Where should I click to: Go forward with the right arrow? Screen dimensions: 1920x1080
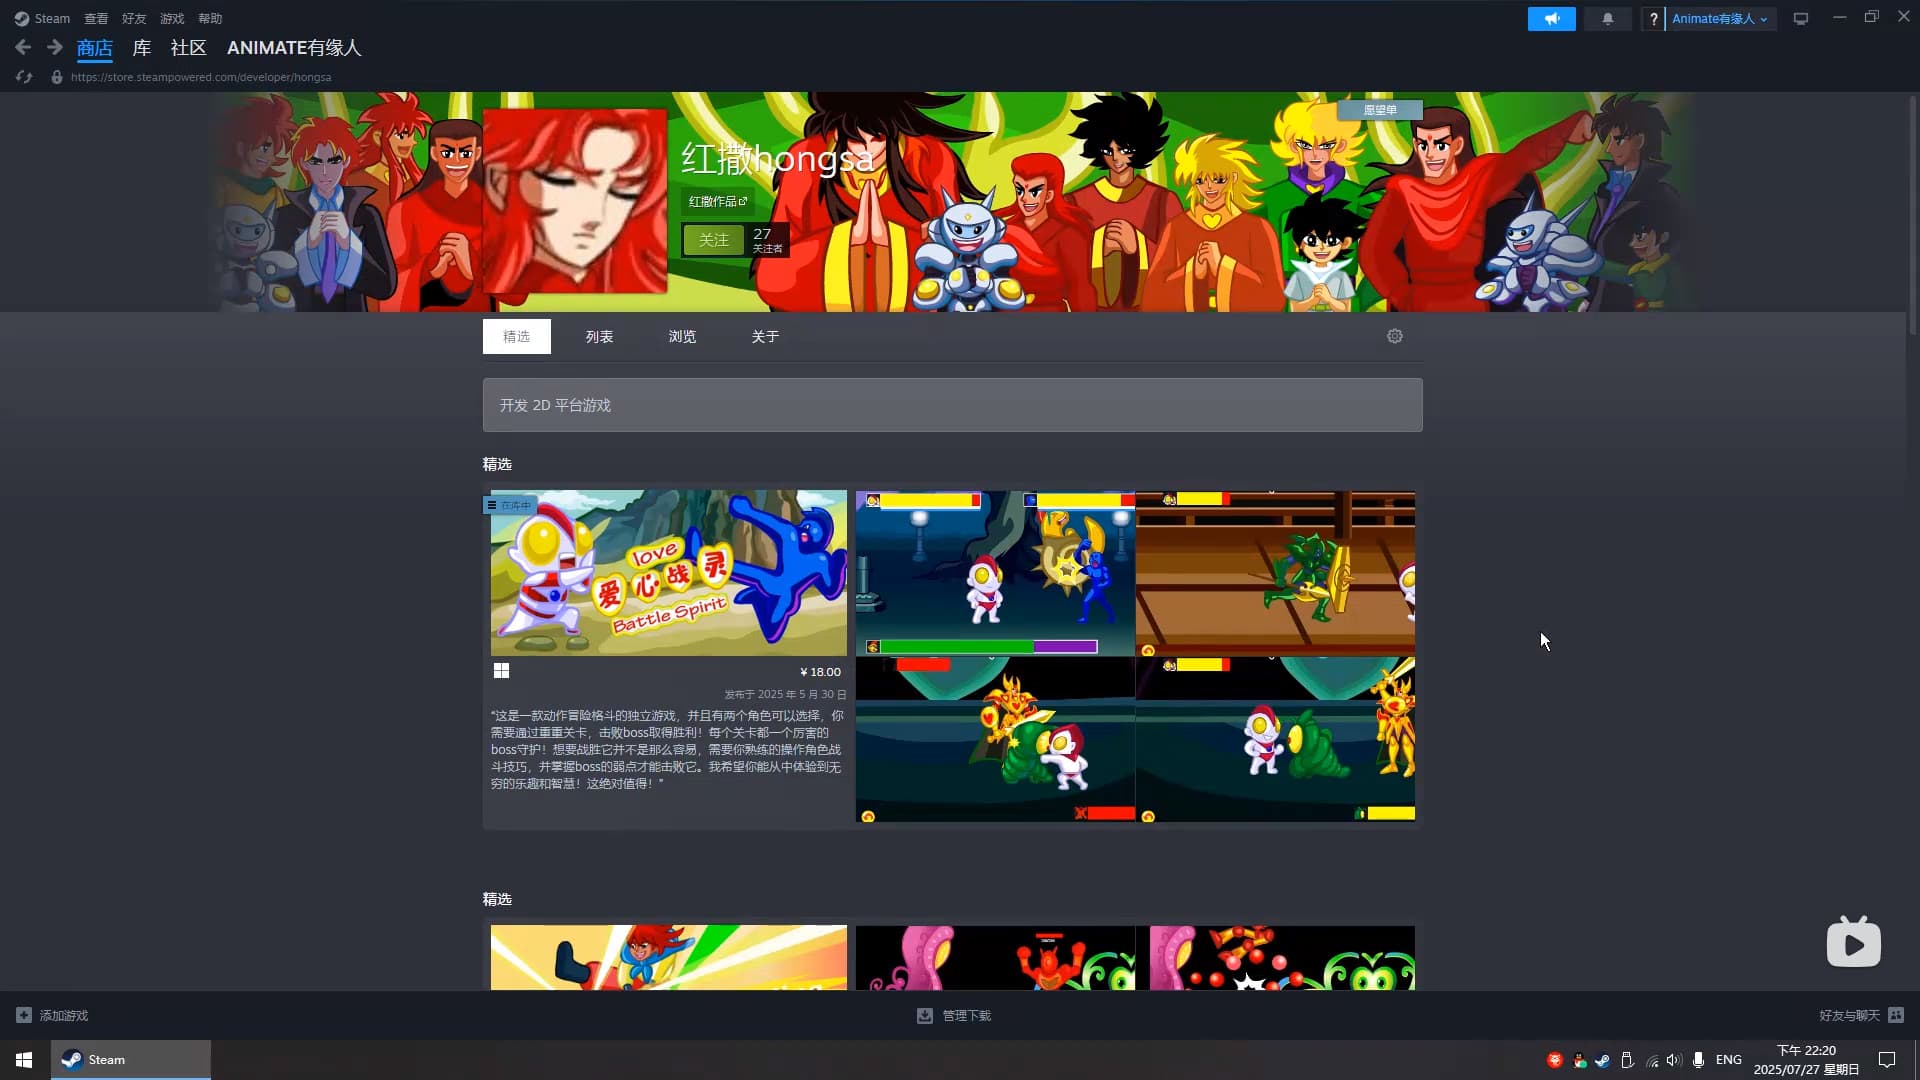[x=55, y=47]
